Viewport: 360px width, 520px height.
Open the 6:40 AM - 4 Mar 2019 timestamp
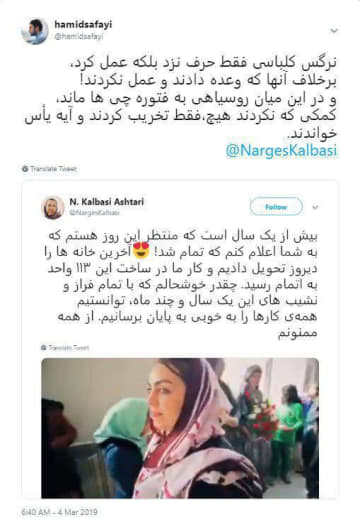(59, 512)
